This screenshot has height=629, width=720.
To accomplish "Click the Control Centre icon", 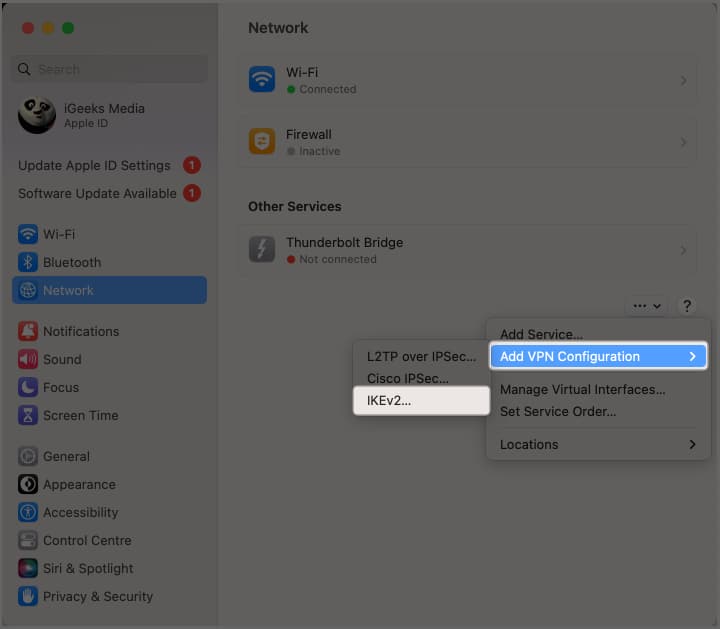I will click(x=28, y=540).
